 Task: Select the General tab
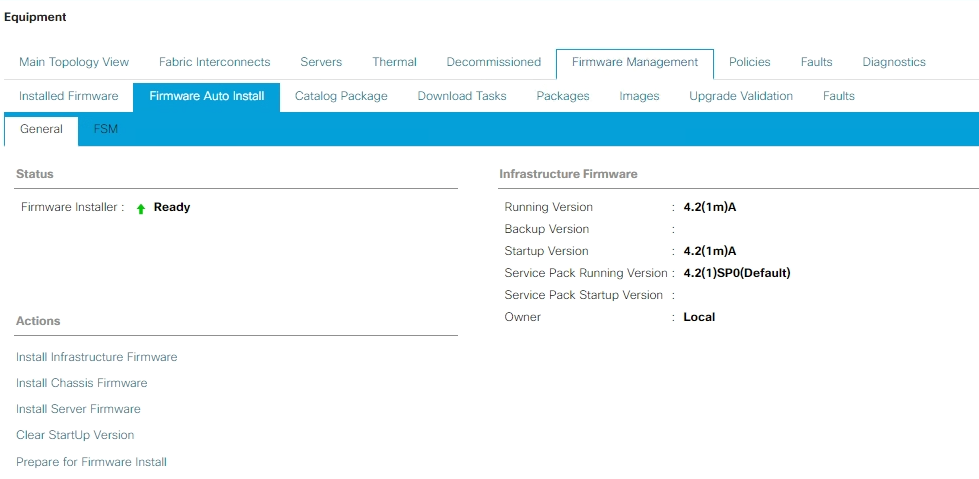(x=41, y=130)
